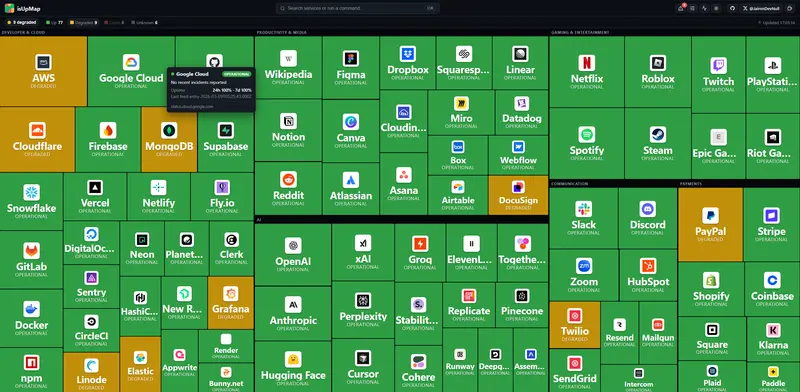Open the Twitch tile
This screenshot has width=800, height=392.
point(718,75)
